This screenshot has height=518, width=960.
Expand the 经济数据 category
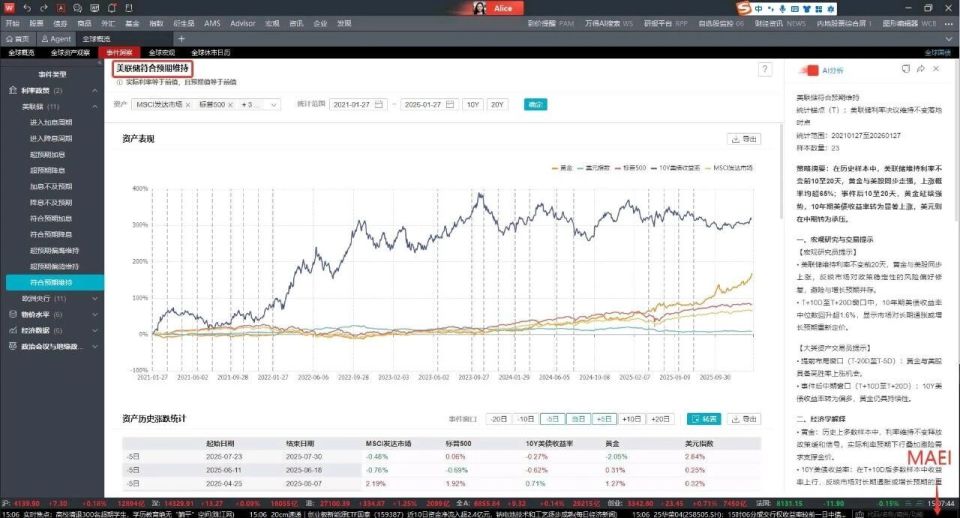point(95,330)
